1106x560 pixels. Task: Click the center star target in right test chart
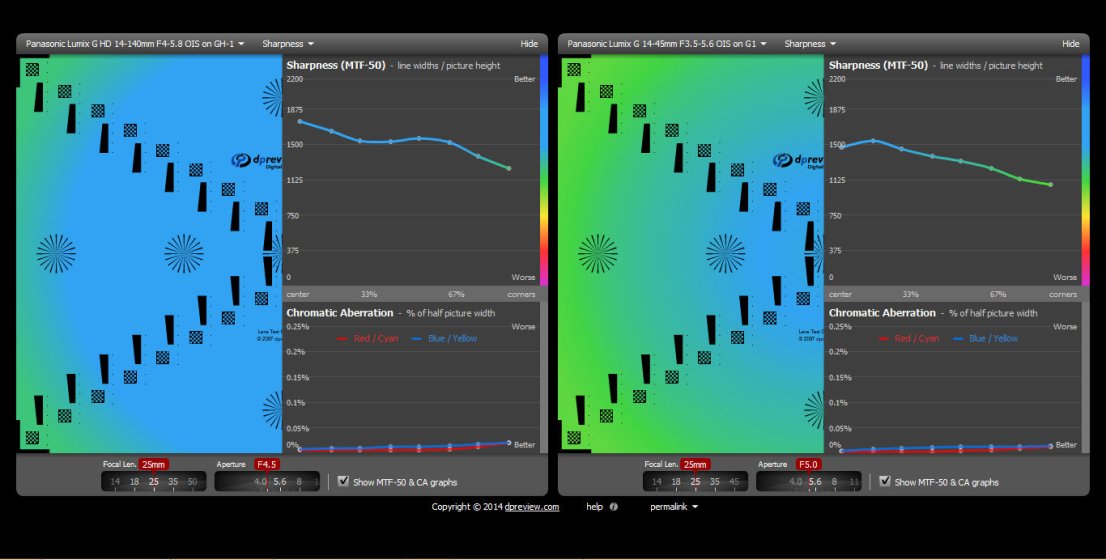coord(725,254)
